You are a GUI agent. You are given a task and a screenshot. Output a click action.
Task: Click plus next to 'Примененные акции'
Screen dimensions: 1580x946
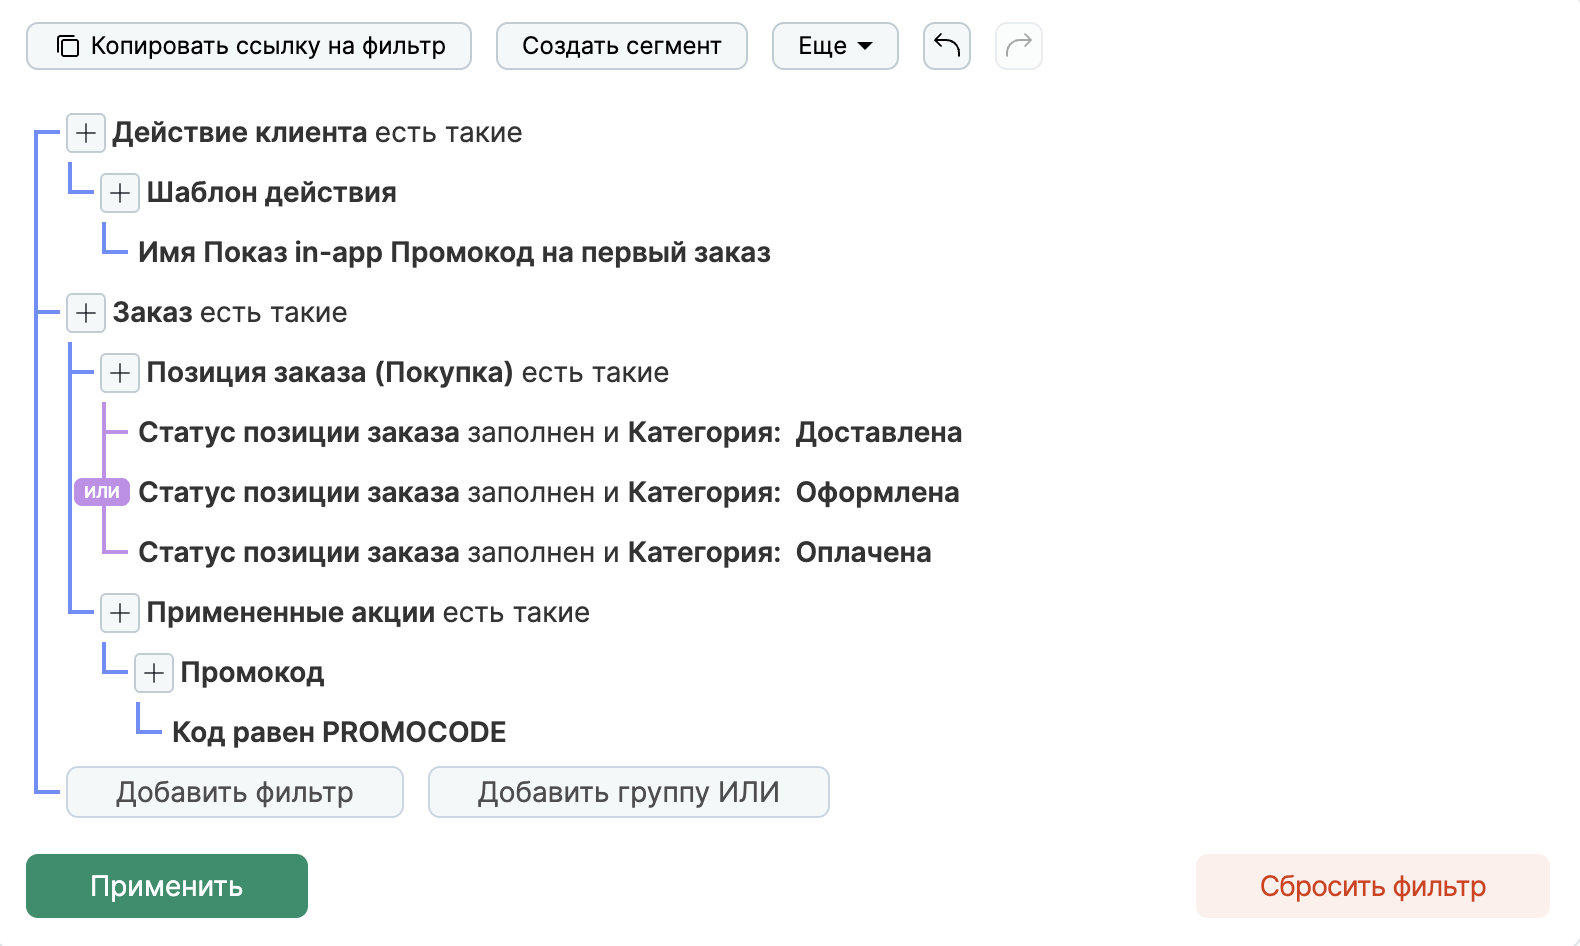click(x=120, y=613)
